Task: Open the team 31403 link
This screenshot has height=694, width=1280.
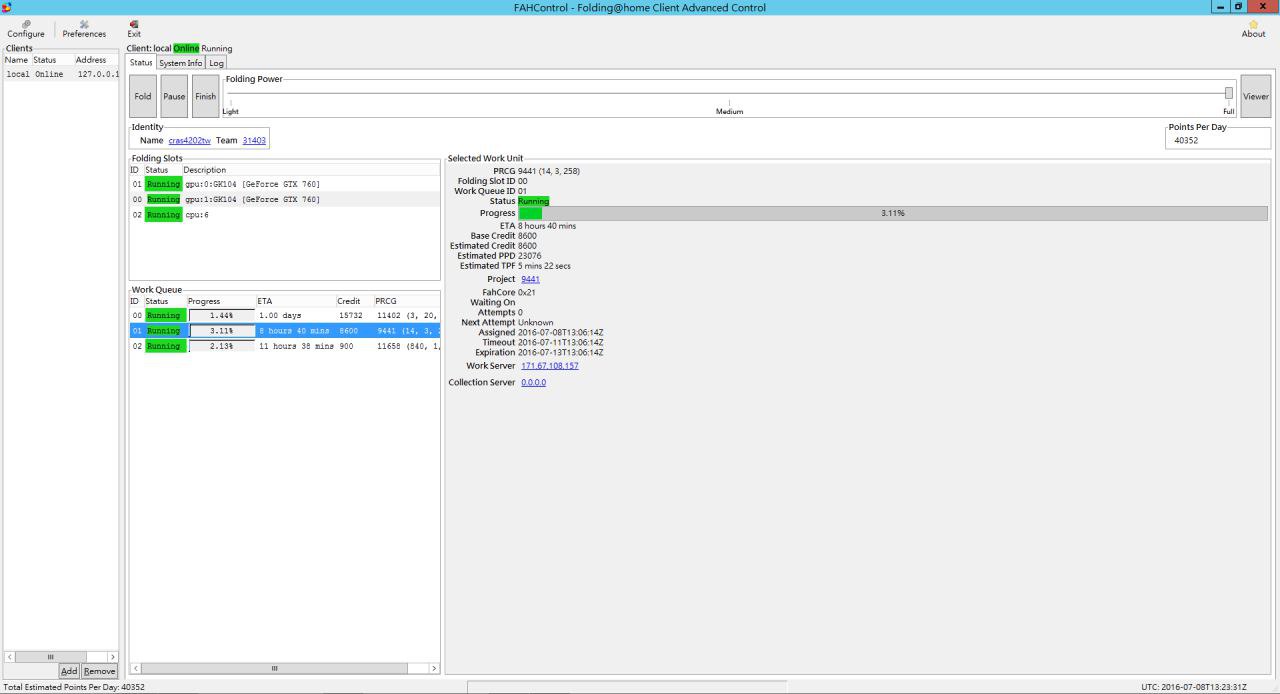Action: (254, 140)
